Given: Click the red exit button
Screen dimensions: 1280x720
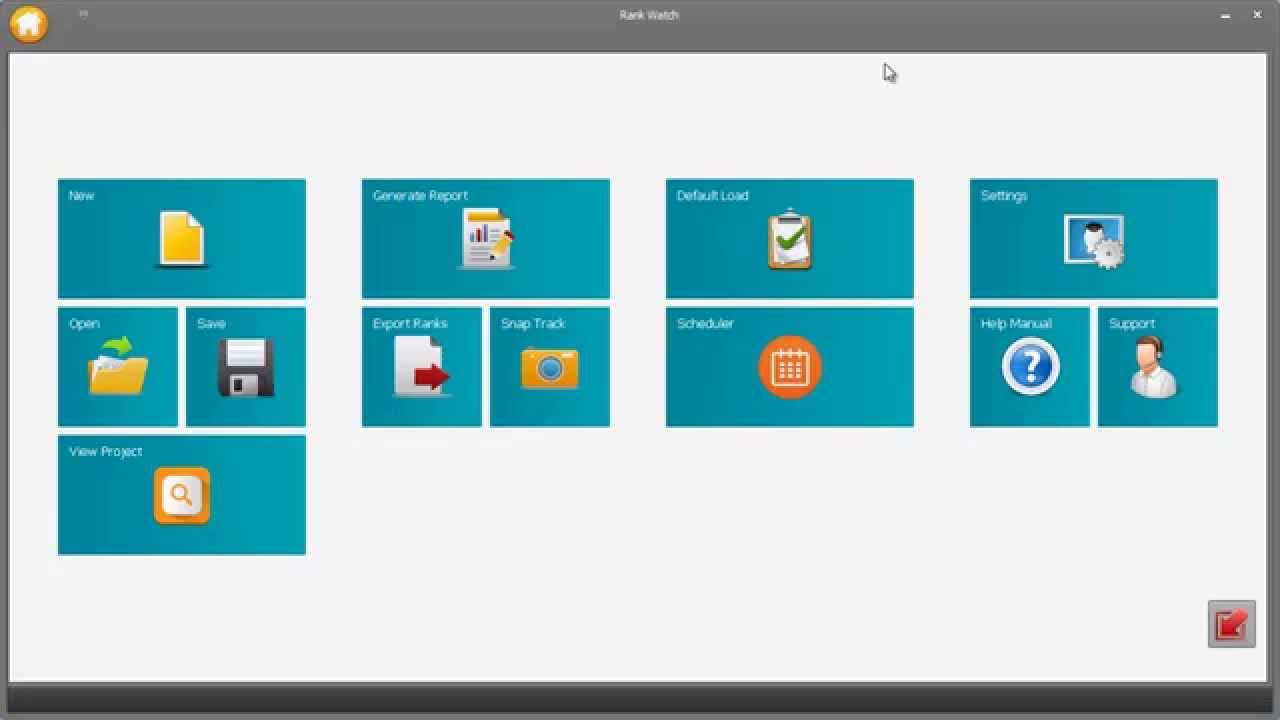Looking at the screenshot, I should click(1232, 624).
